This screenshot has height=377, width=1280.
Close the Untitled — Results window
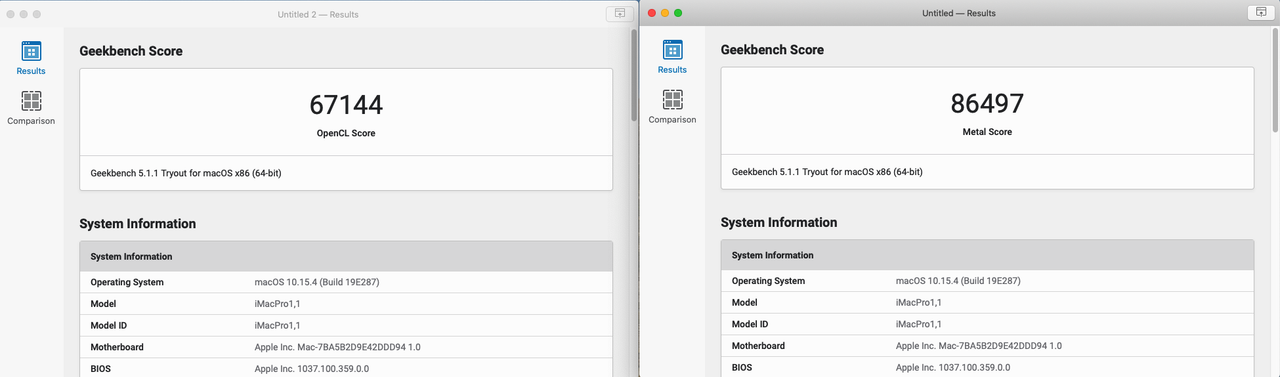[652, 13]
